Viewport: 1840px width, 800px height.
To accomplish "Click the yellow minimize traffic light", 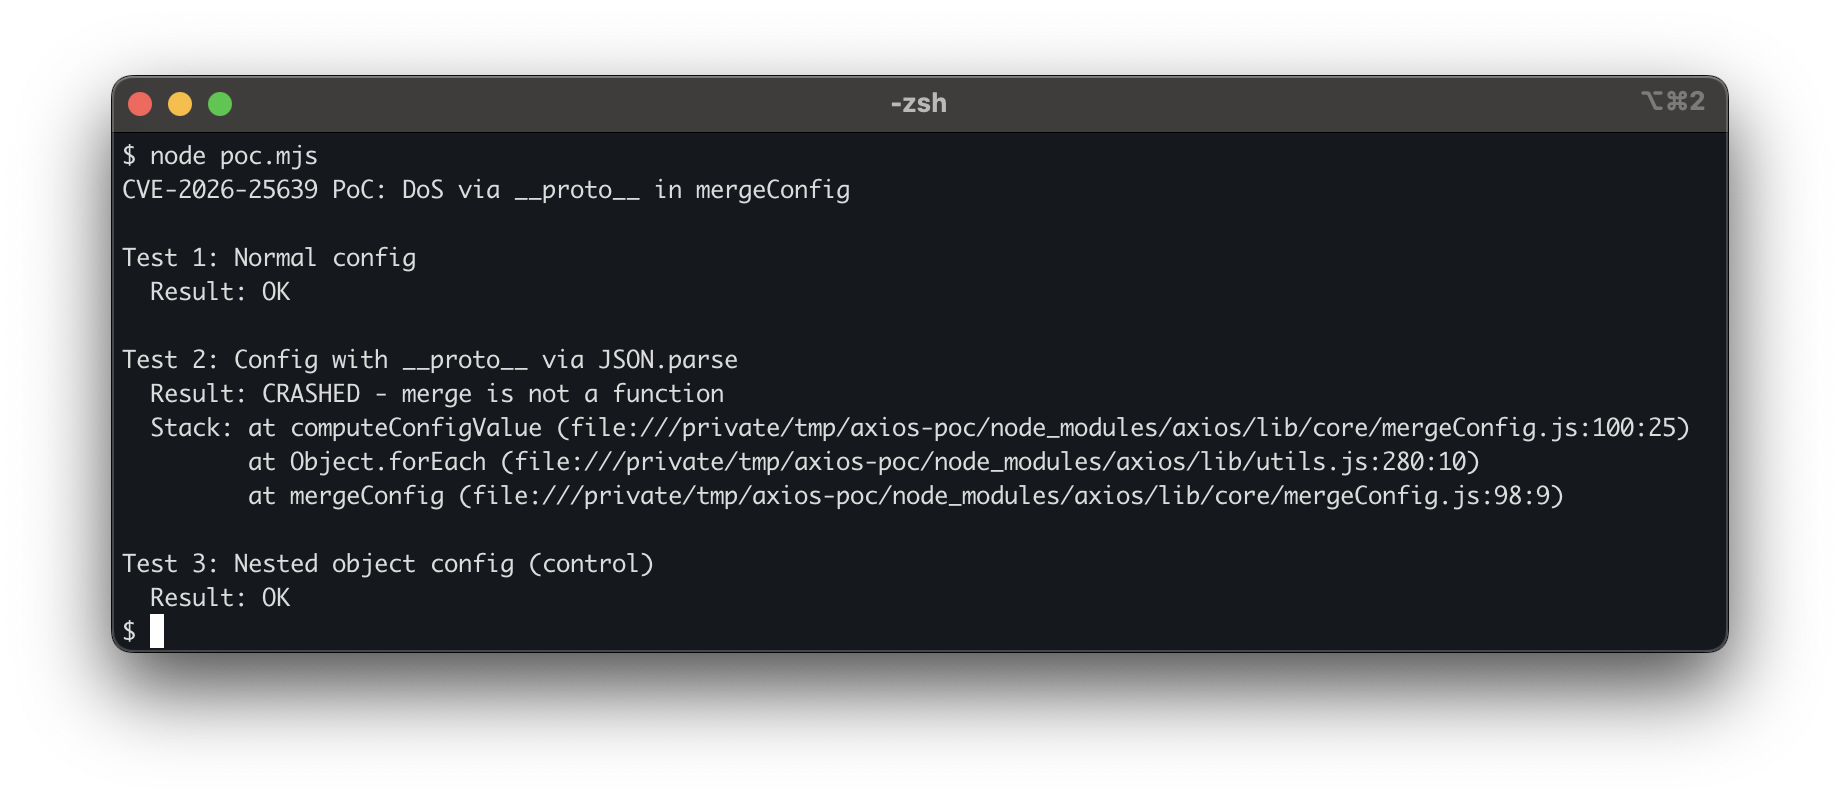I will 181,103.
